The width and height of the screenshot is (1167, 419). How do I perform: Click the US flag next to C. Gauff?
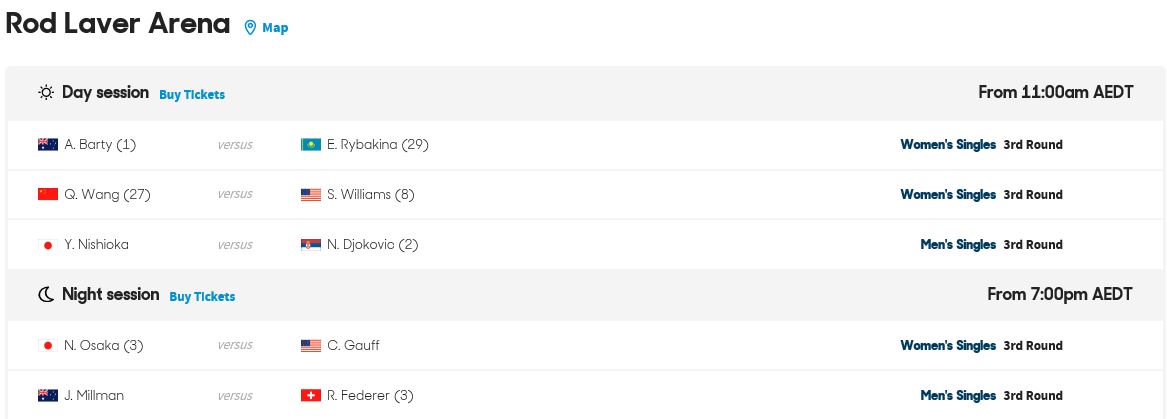[310, 345]
